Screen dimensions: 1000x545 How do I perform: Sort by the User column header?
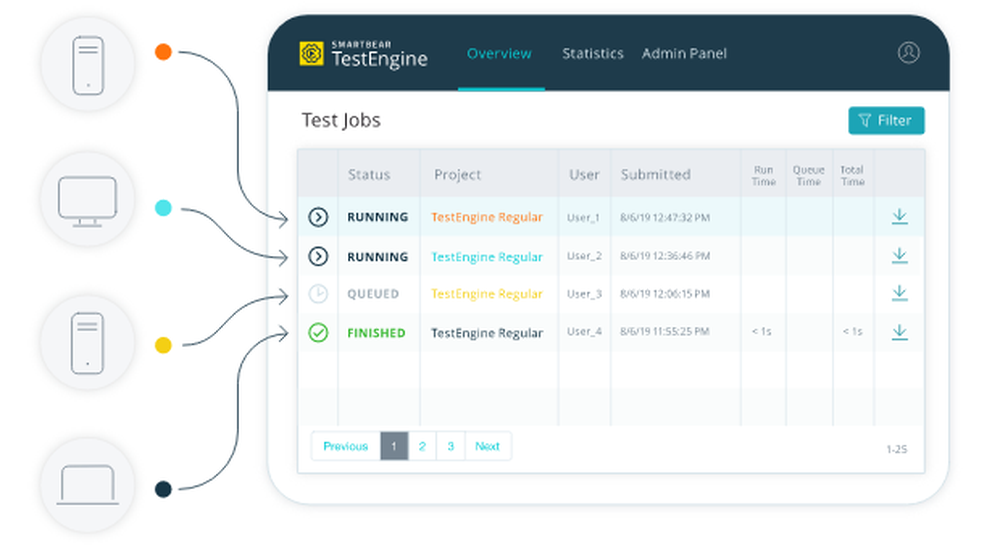tap(584, 175)
